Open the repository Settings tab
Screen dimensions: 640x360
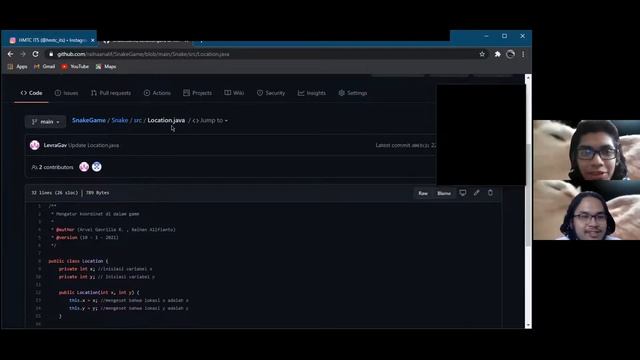click(353, 93)
